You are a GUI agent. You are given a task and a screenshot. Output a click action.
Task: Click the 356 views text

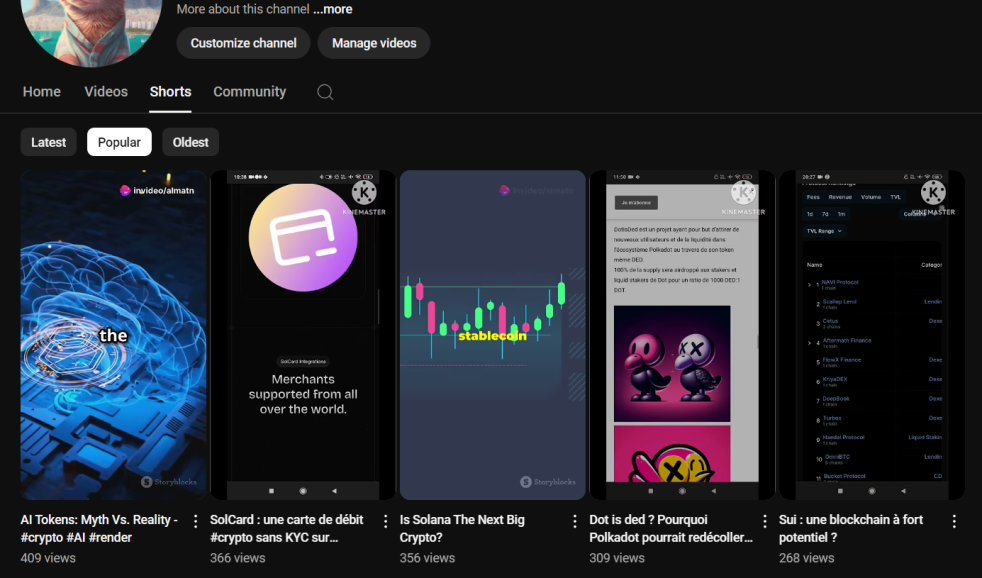(428, 558)
